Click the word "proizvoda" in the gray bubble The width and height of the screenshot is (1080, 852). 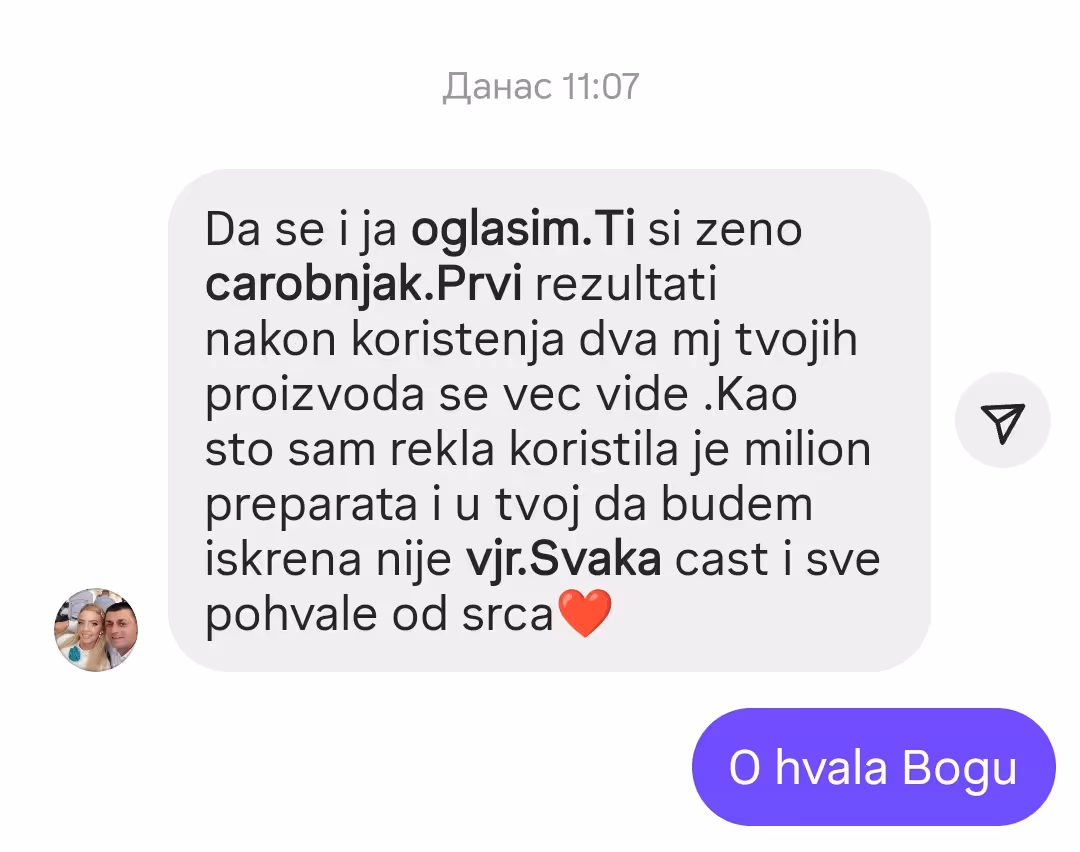315,395
